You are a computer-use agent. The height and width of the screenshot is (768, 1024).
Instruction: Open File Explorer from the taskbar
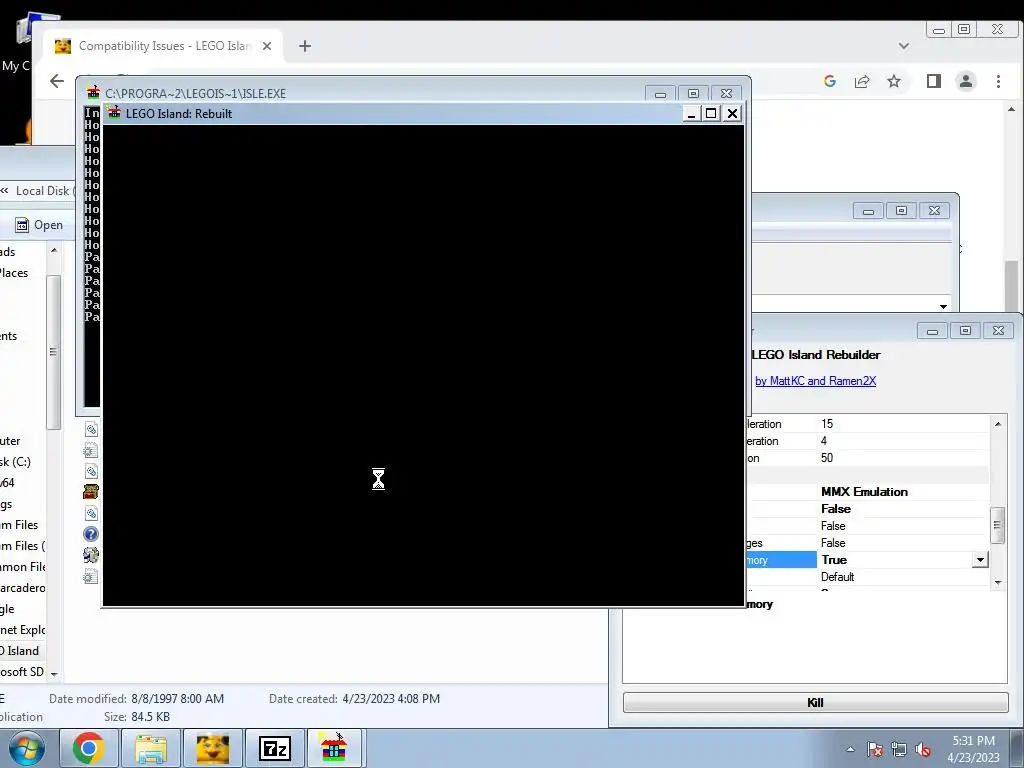tap(151, 748)
